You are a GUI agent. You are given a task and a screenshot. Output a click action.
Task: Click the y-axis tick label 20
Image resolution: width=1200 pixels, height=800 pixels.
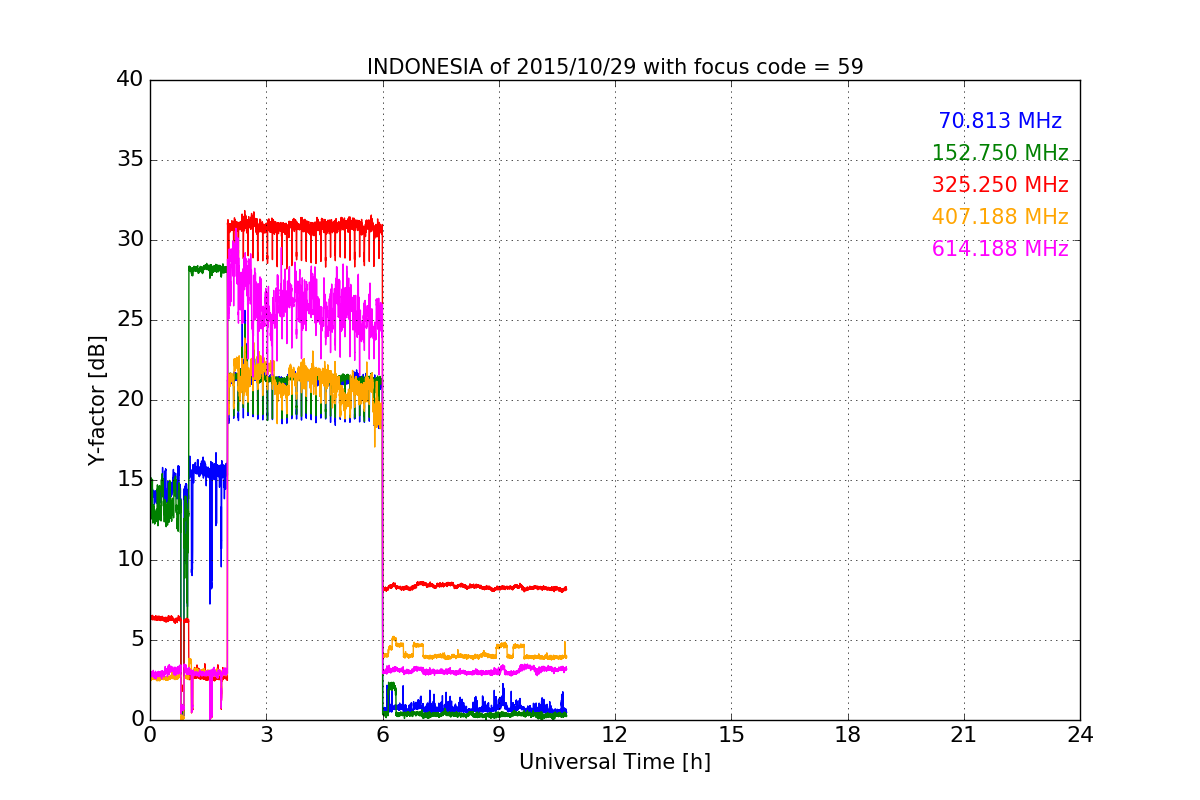tap(130, 400)
